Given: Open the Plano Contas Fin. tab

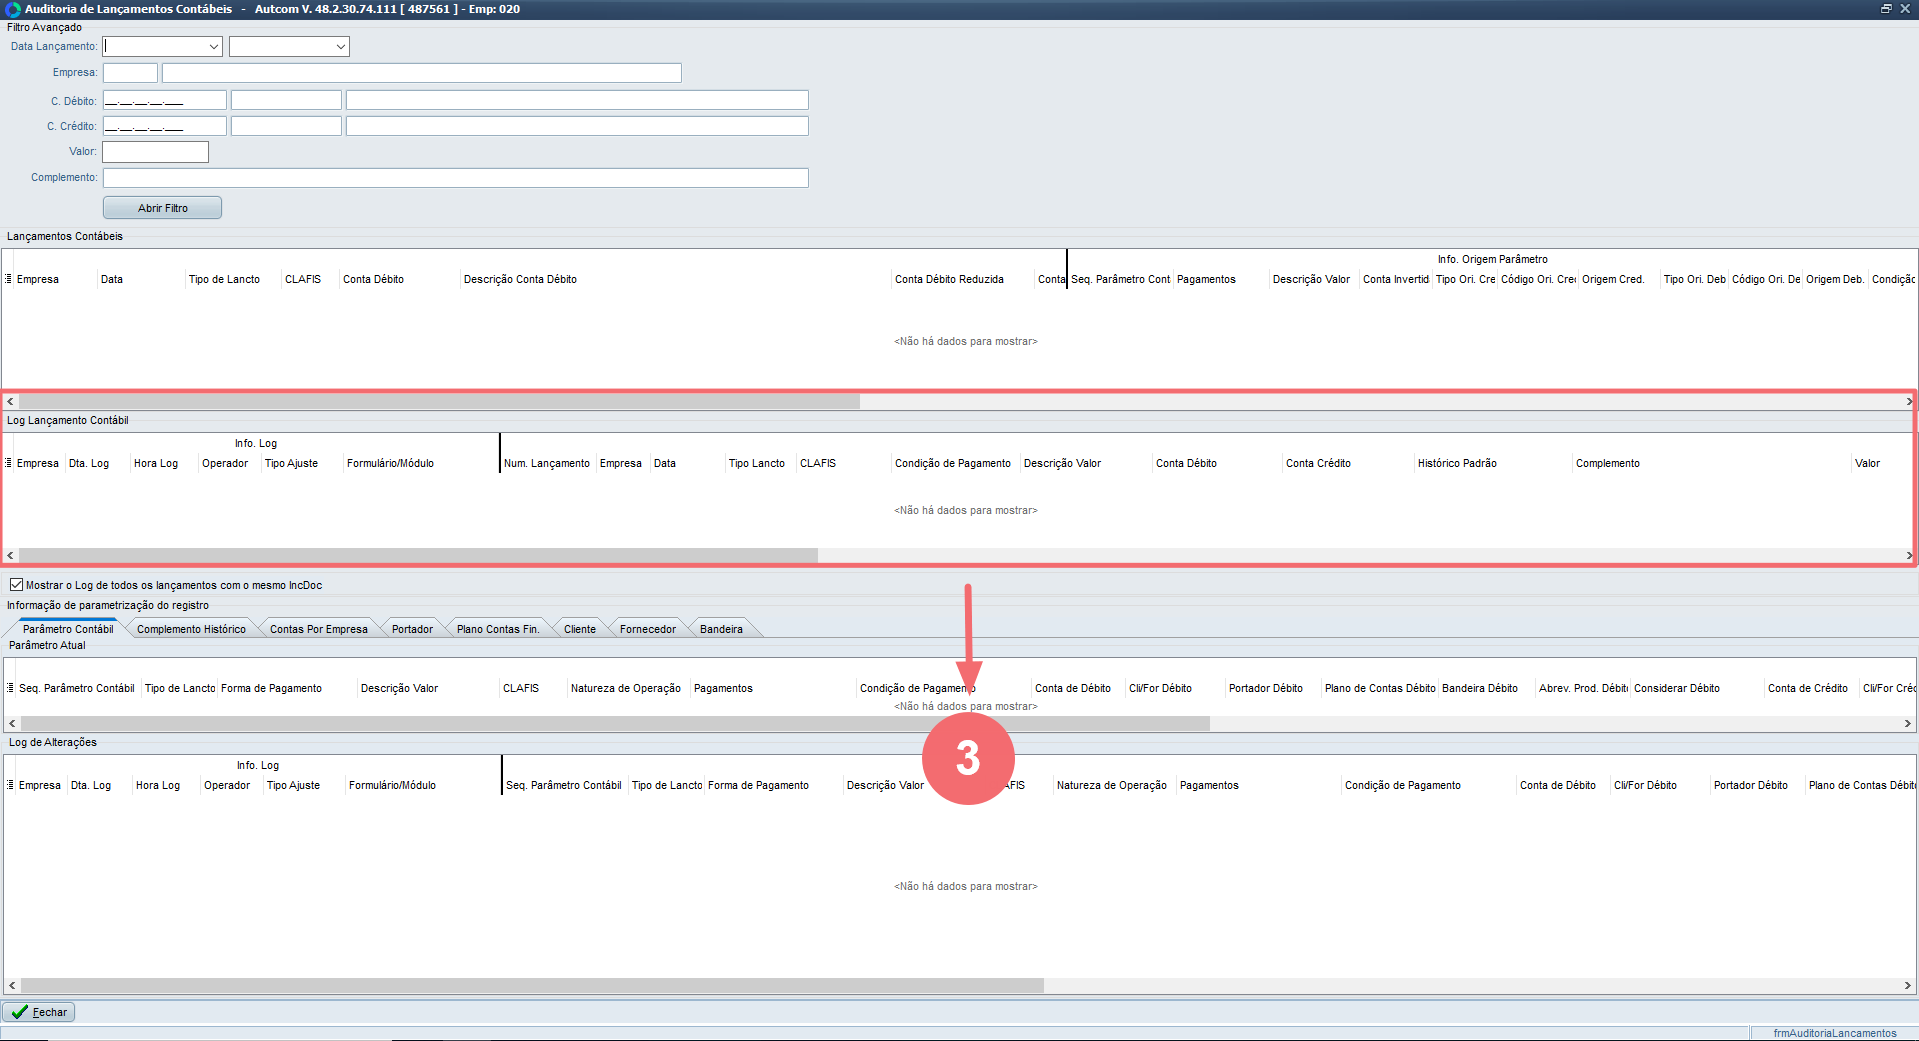Looking at the screenshot, I should pyautogui.click(x=498, y=629).
